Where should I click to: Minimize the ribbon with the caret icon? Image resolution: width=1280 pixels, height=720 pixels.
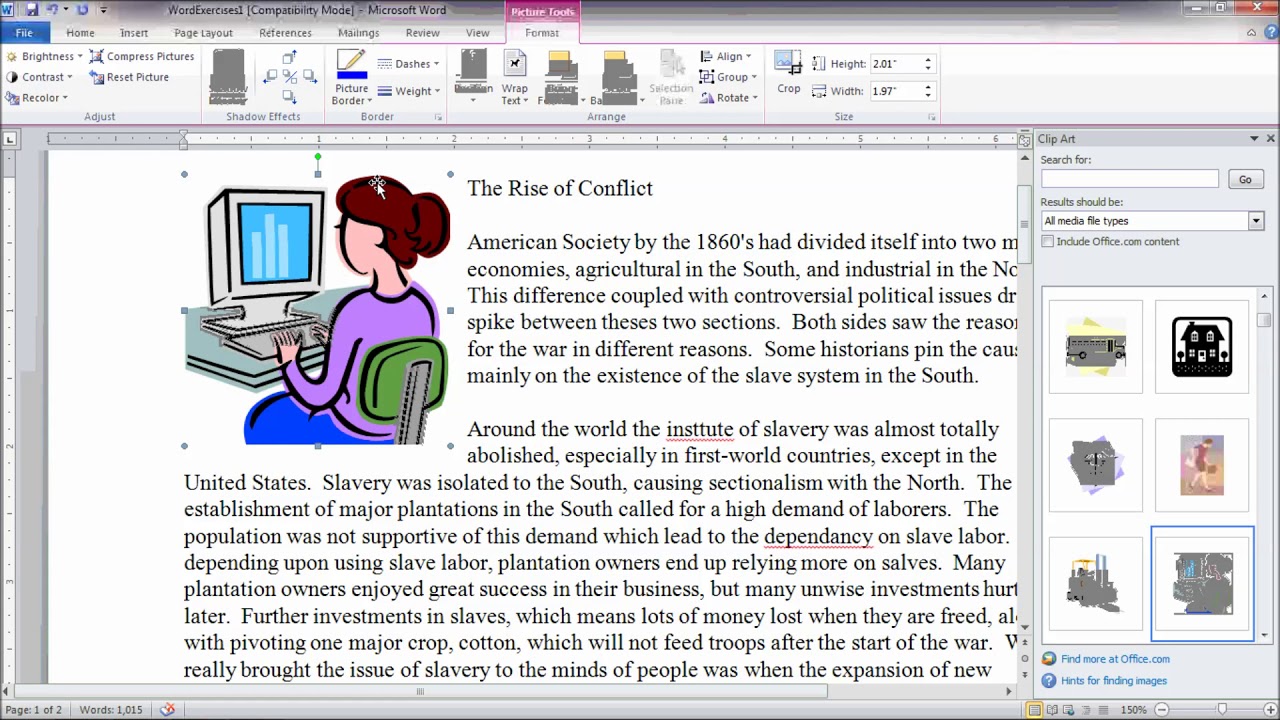click(x=1251, y=33)
